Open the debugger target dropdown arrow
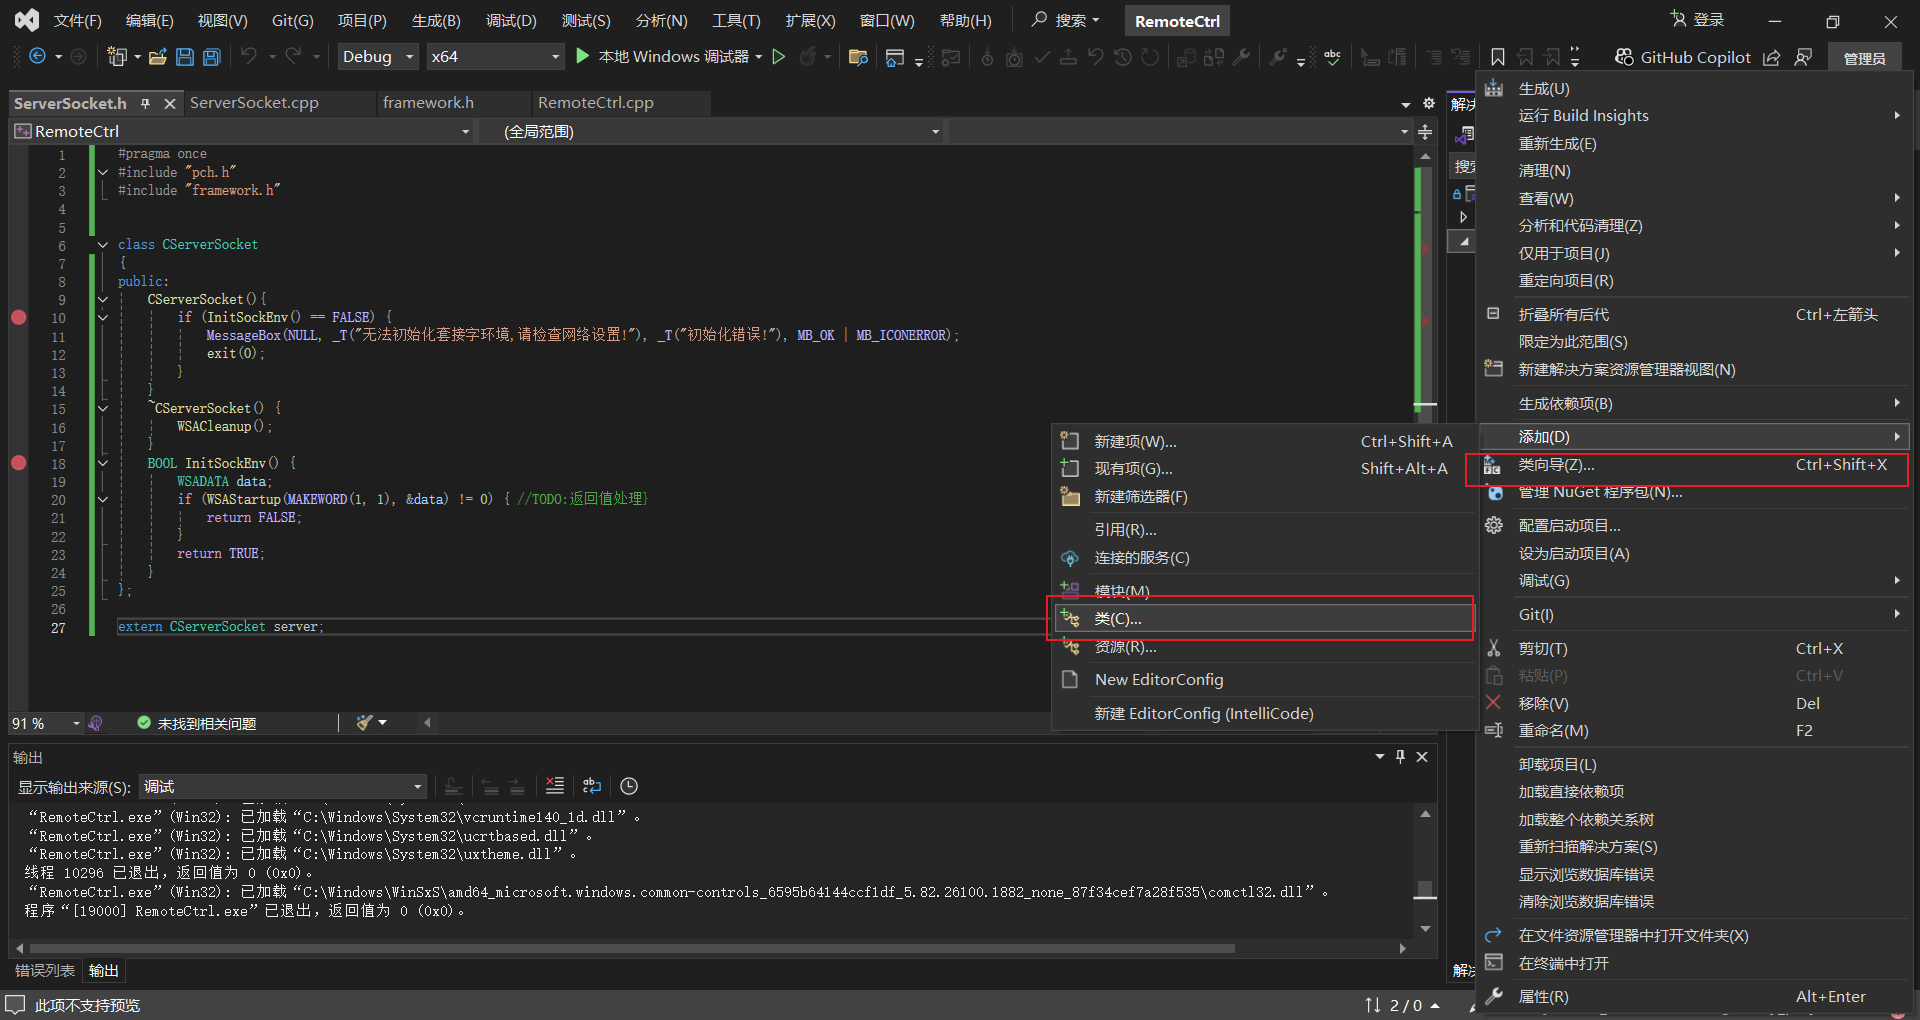Screen dimensions: 1920x1020 click(x=759, y=57)
